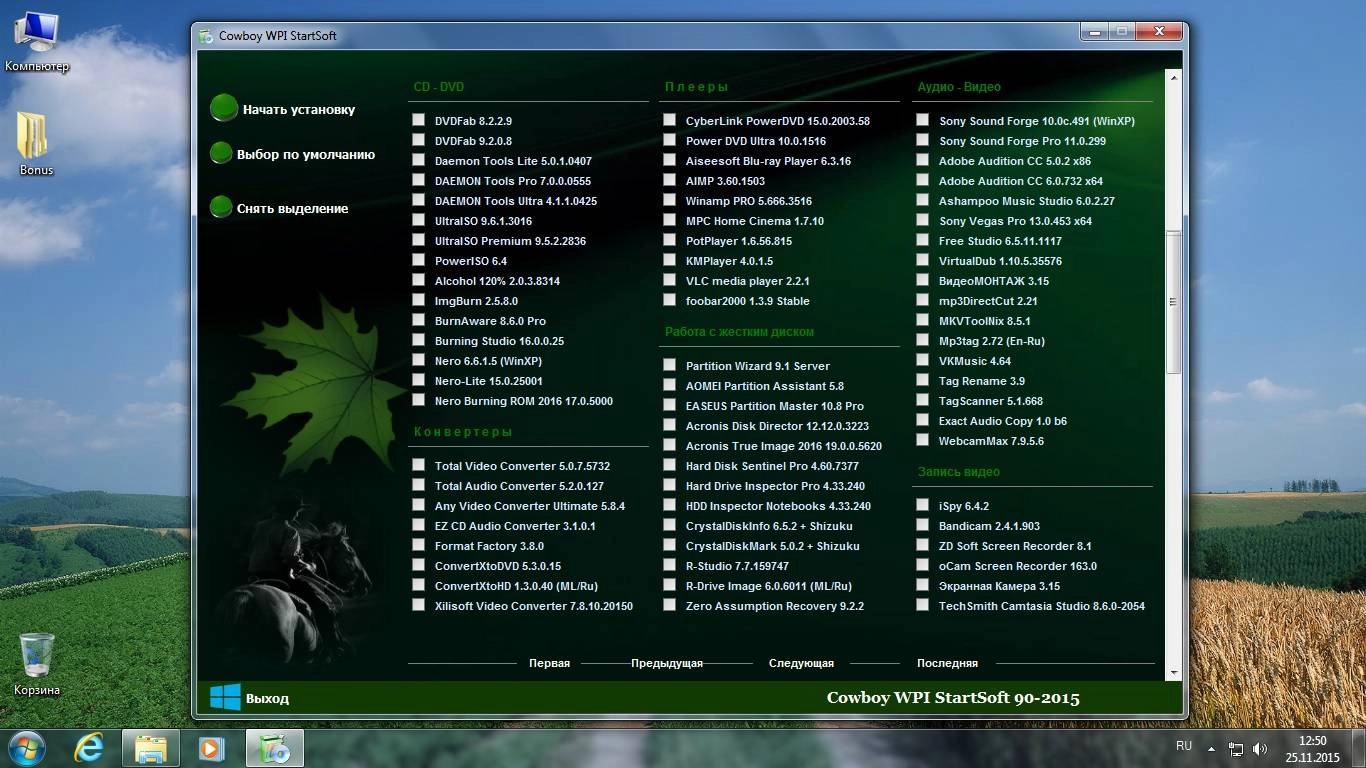Check the PotPlayer 1.6.56.815 checkbox

pos(669,240)
